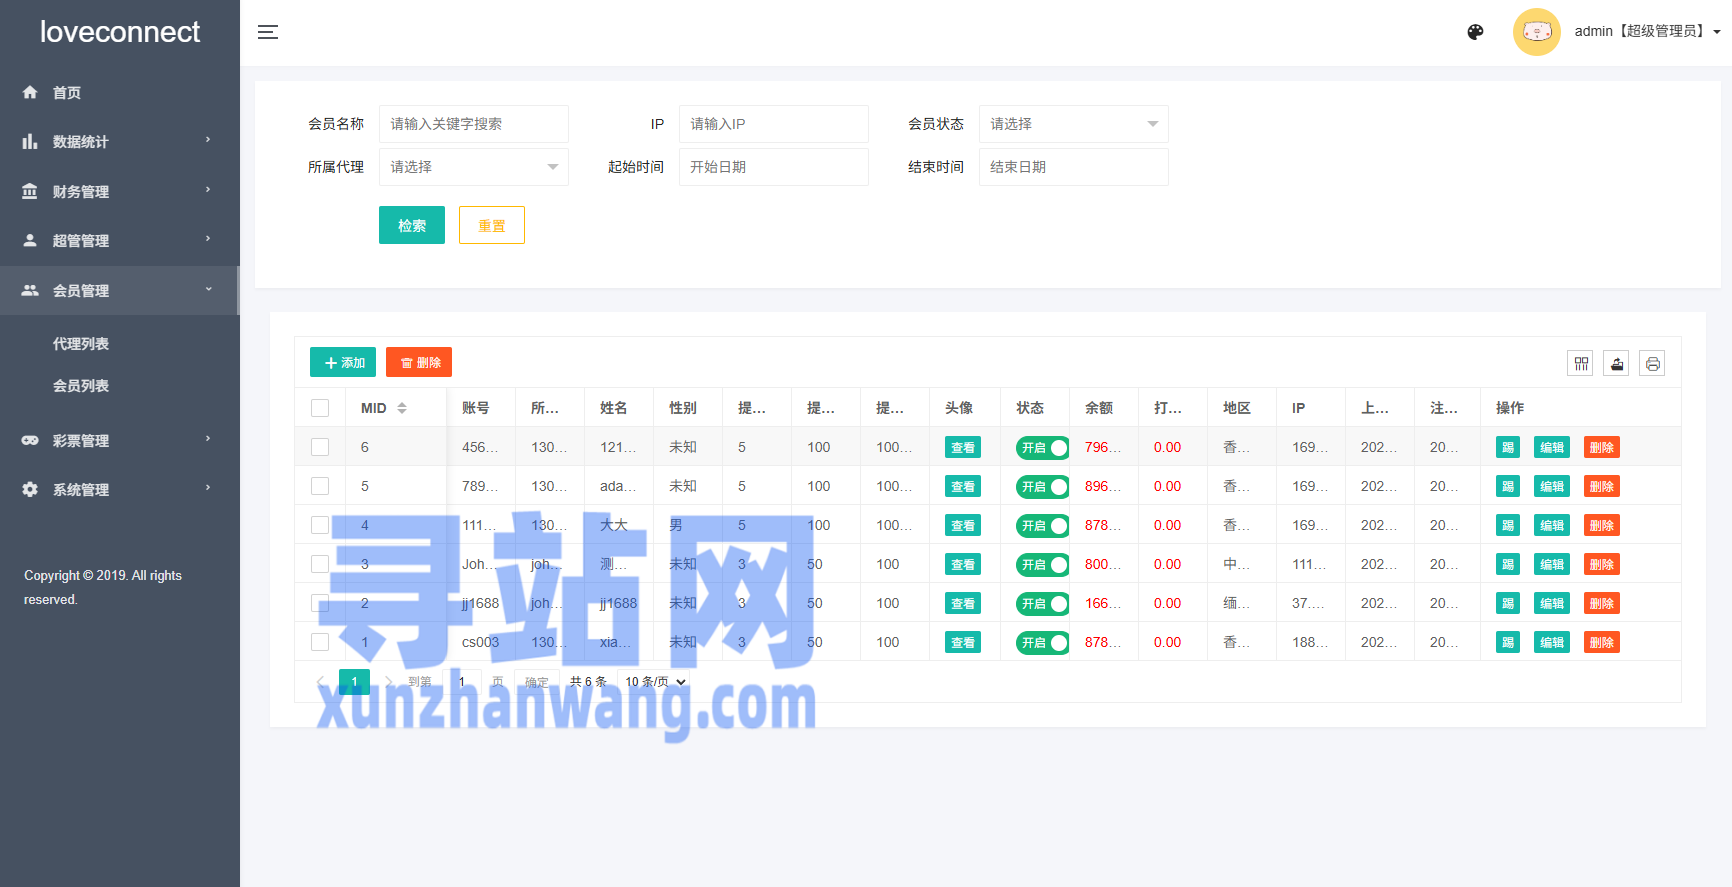Open the 所属代理 dropdown
The height and width of the screenshot is (887, 1732).
pos(473,167)
